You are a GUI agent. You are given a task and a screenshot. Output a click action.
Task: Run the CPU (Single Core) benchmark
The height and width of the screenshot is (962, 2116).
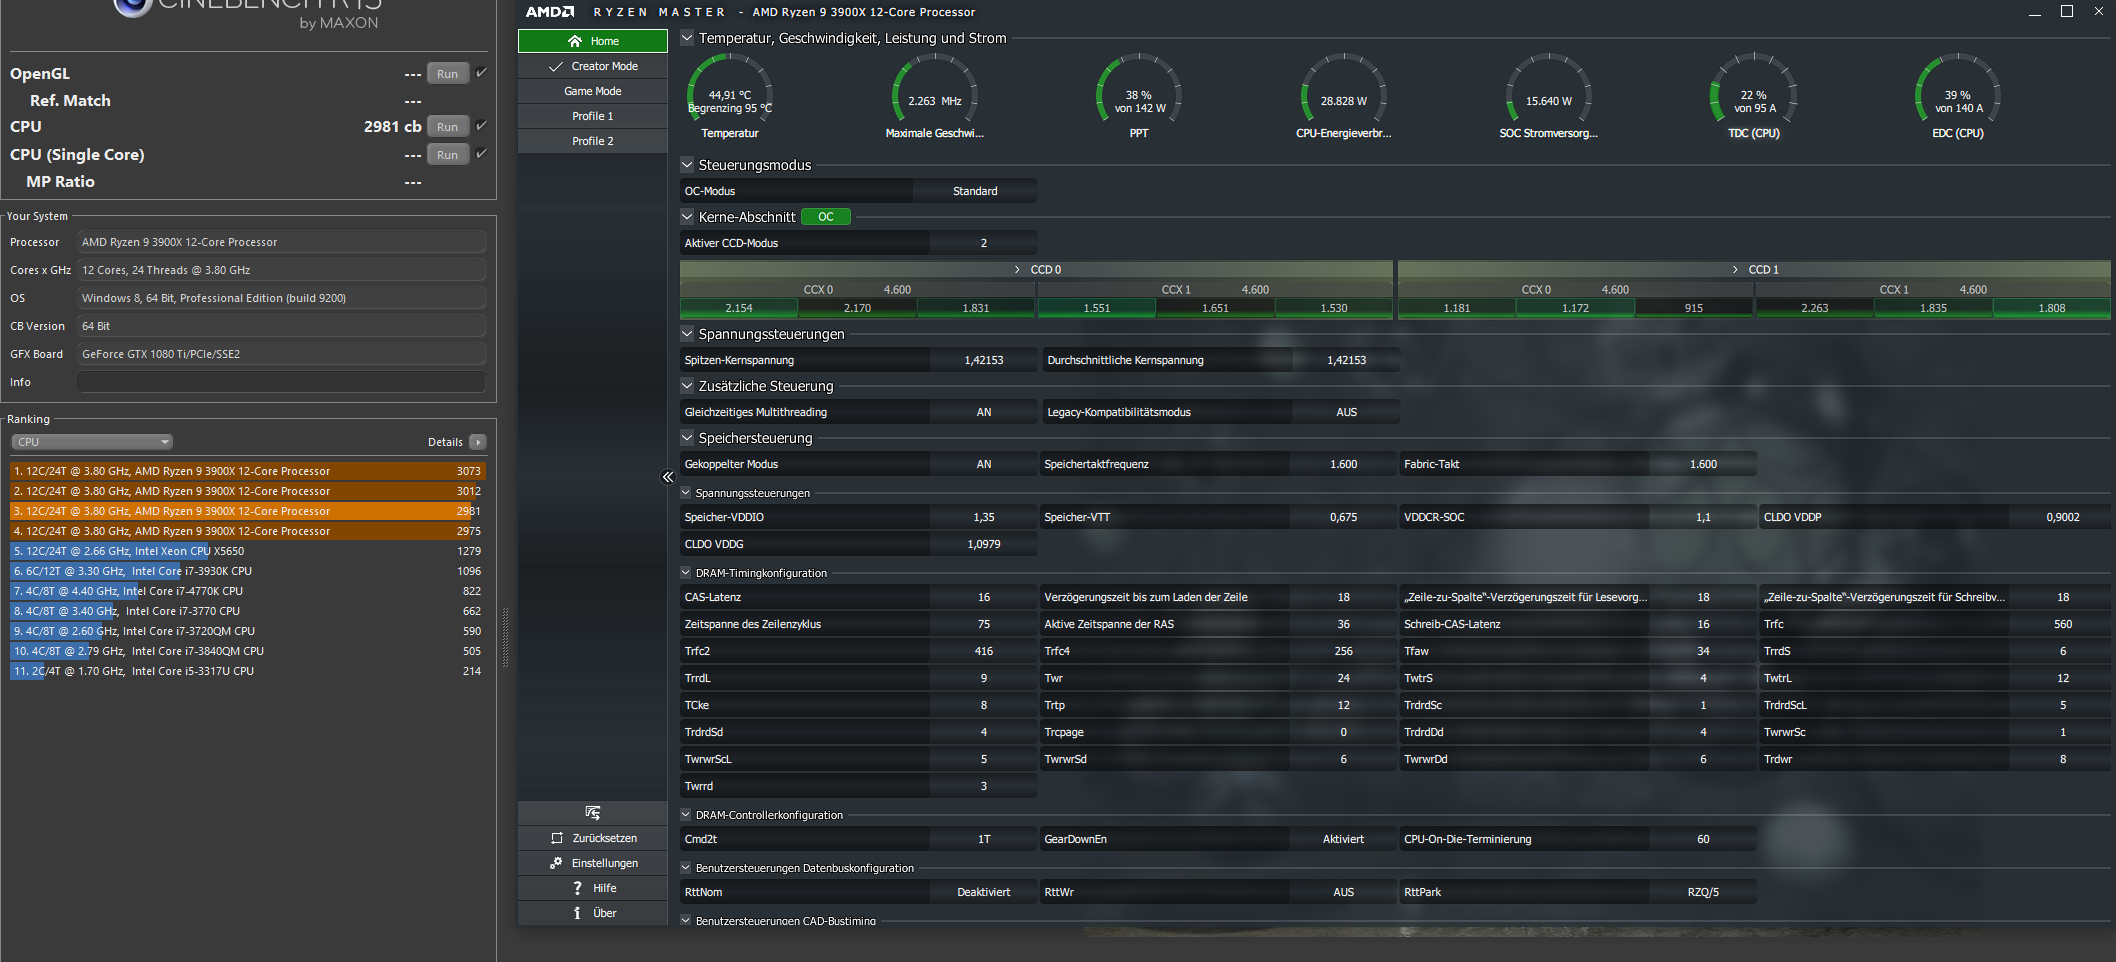point(448,155)
